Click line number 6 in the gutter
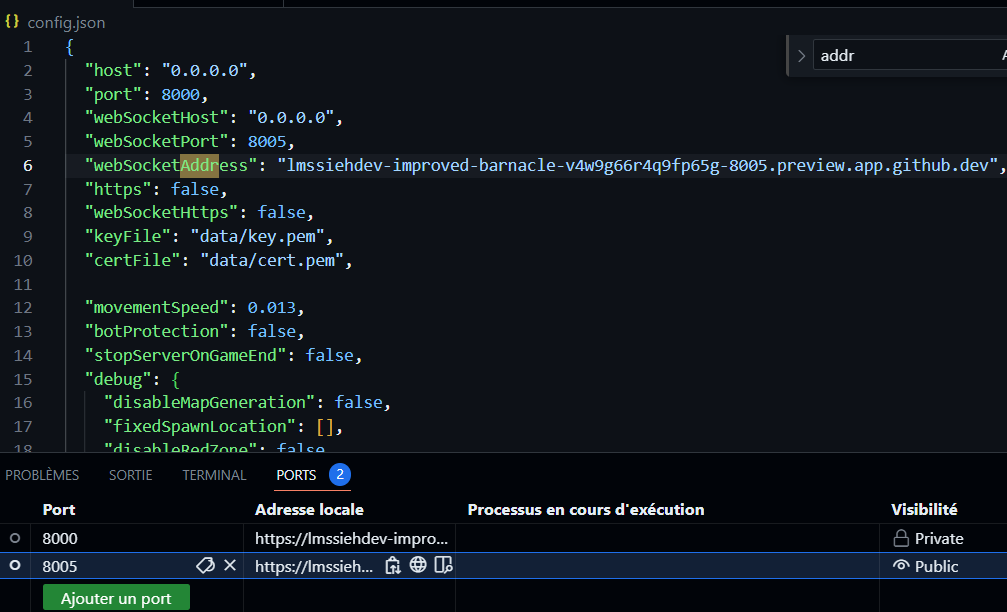This screenshot has height=612, width=1007. [28, 166]
